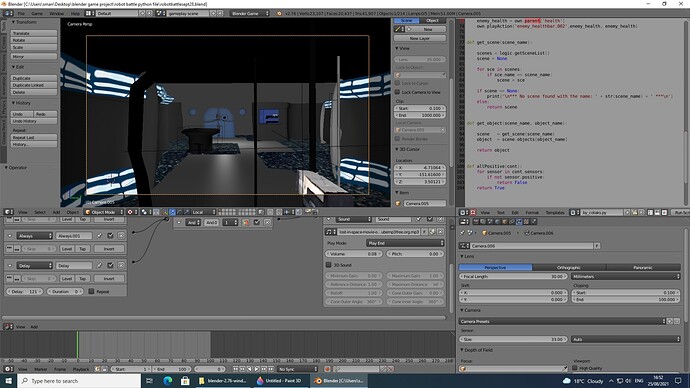Open the Format menu in the text editor
Viewport: 690px width, 388px height.
coord(532,212)
